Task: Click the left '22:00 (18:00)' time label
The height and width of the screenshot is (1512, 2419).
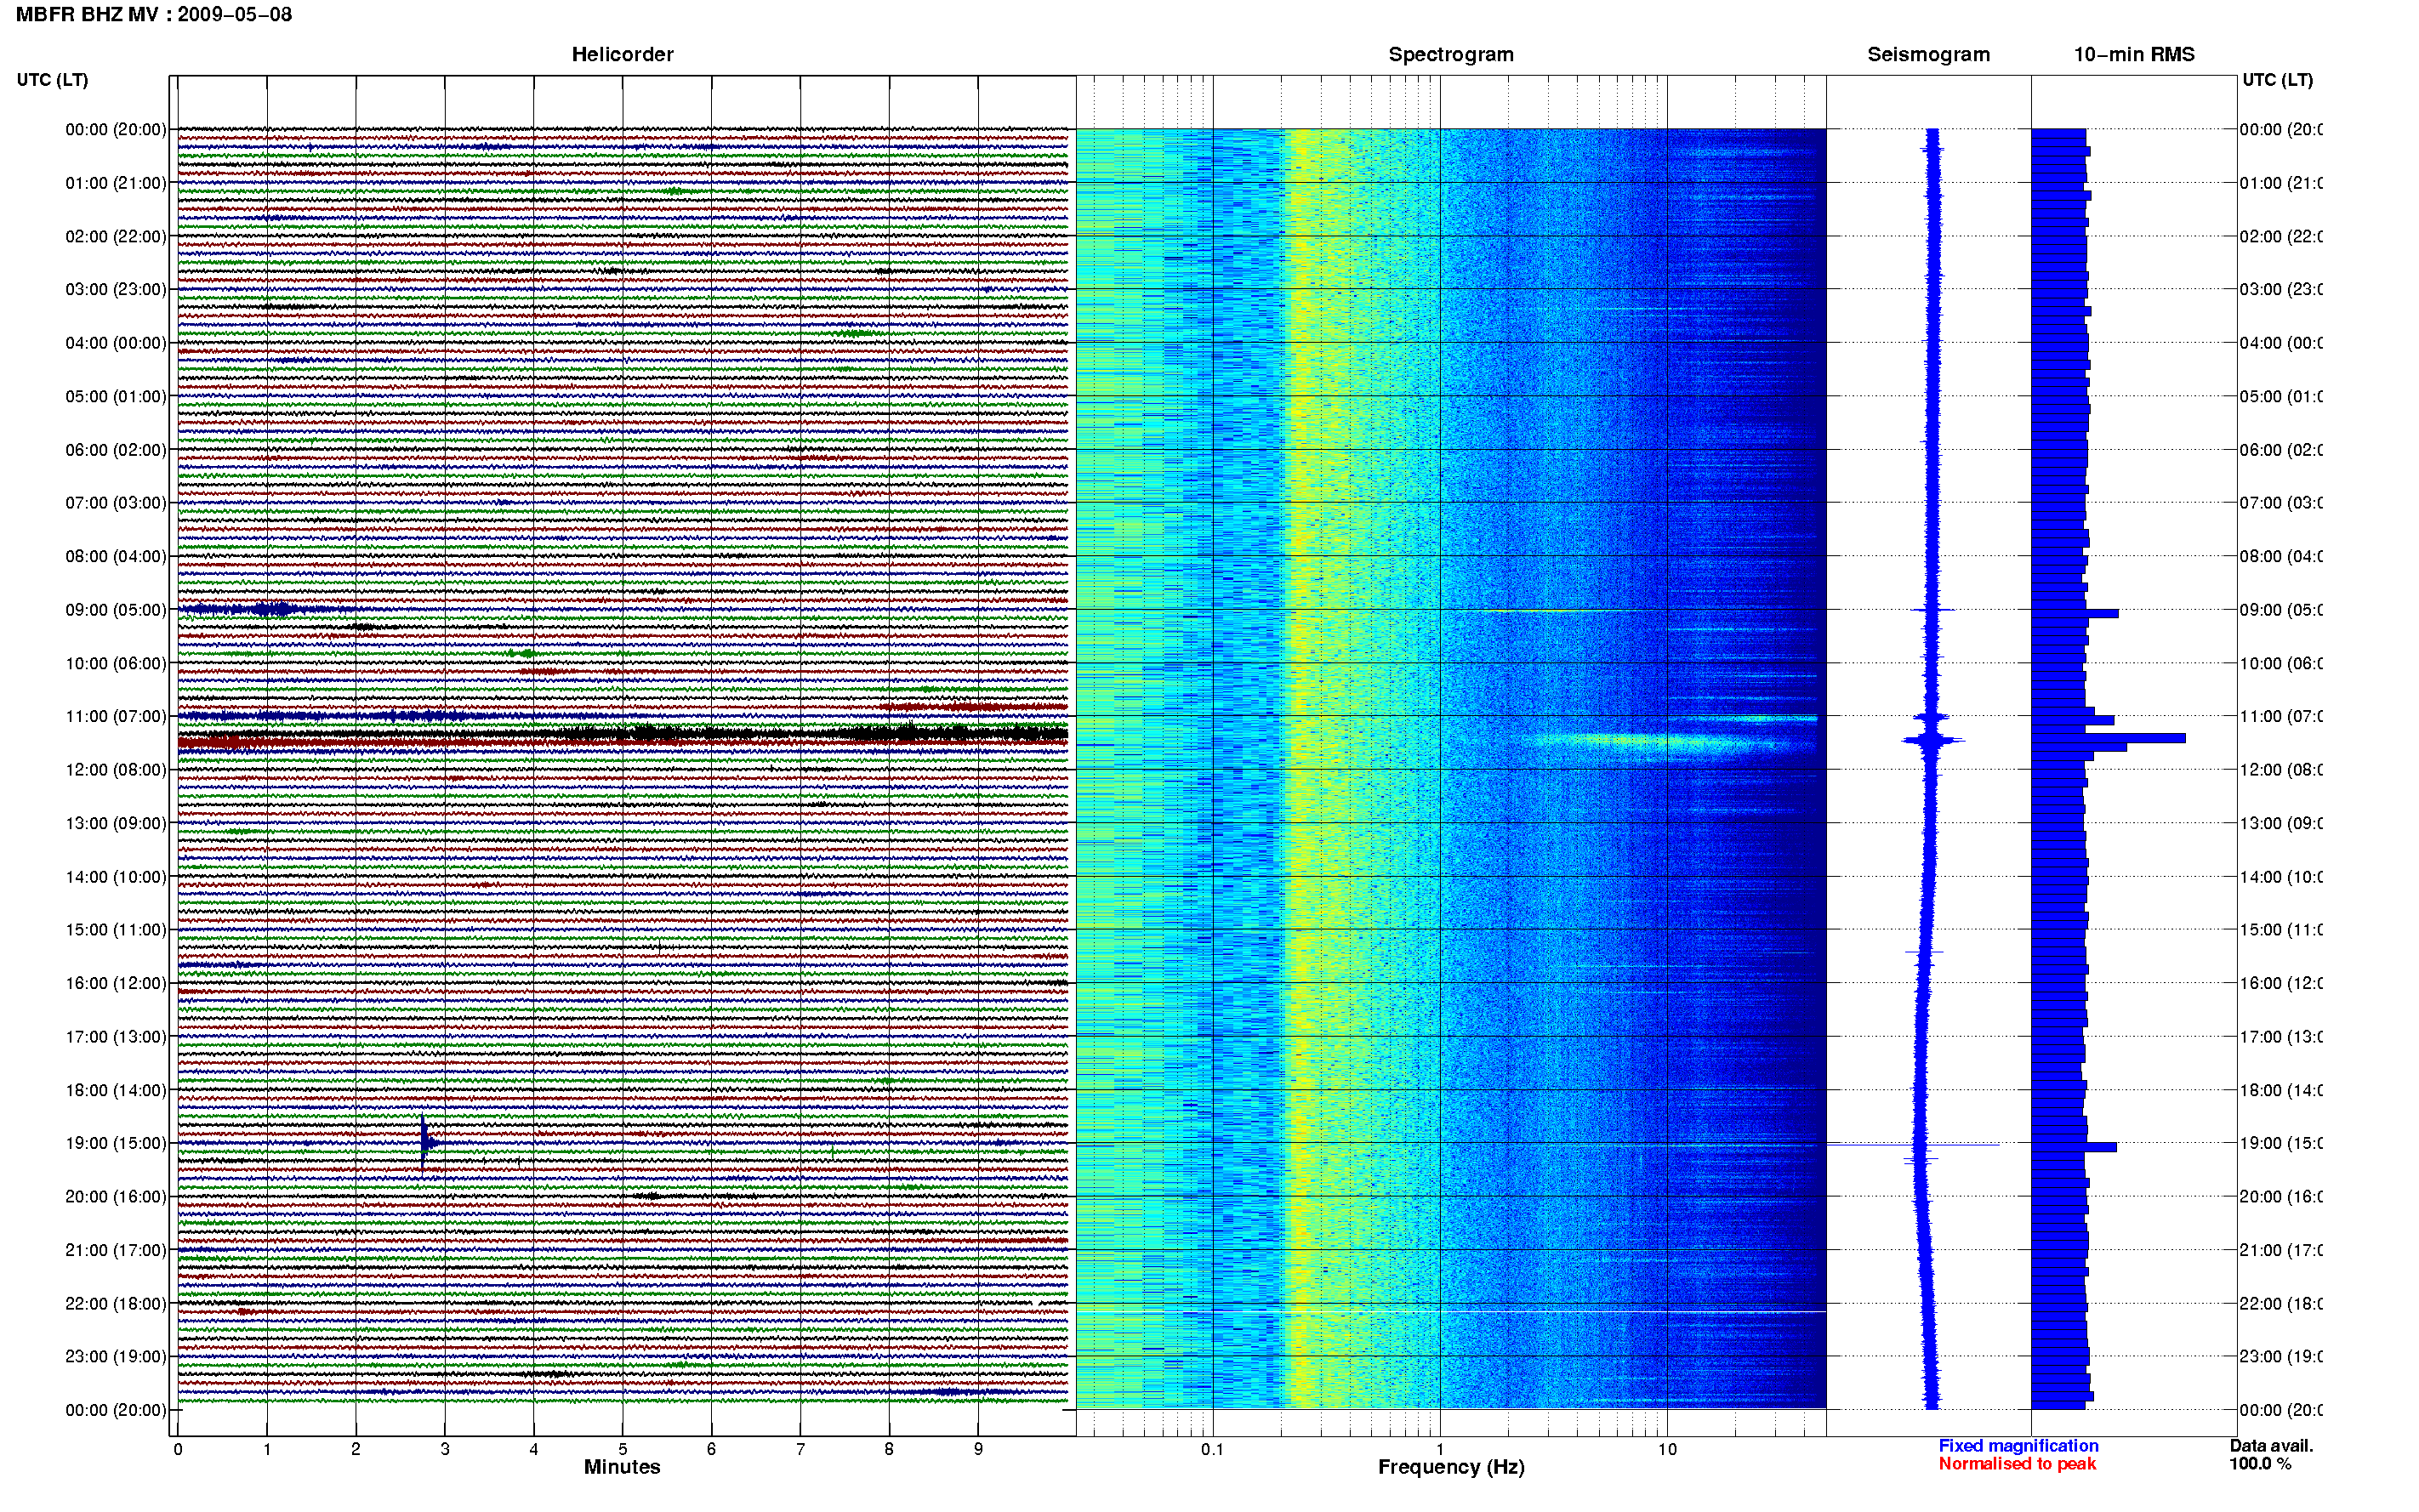Action: tap(116, 1304)
